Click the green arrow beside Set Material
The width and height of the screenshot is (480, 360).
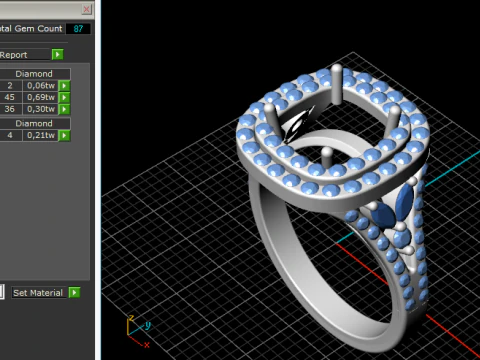pyautogui.click(x=74, y=293)
